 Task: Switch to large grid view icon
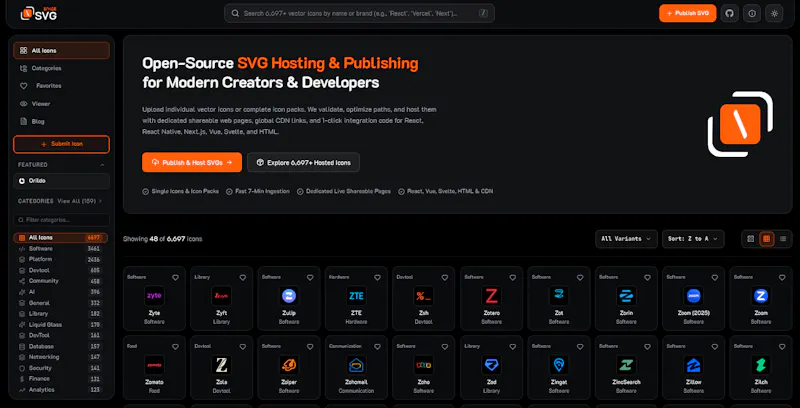pos(751,239)
